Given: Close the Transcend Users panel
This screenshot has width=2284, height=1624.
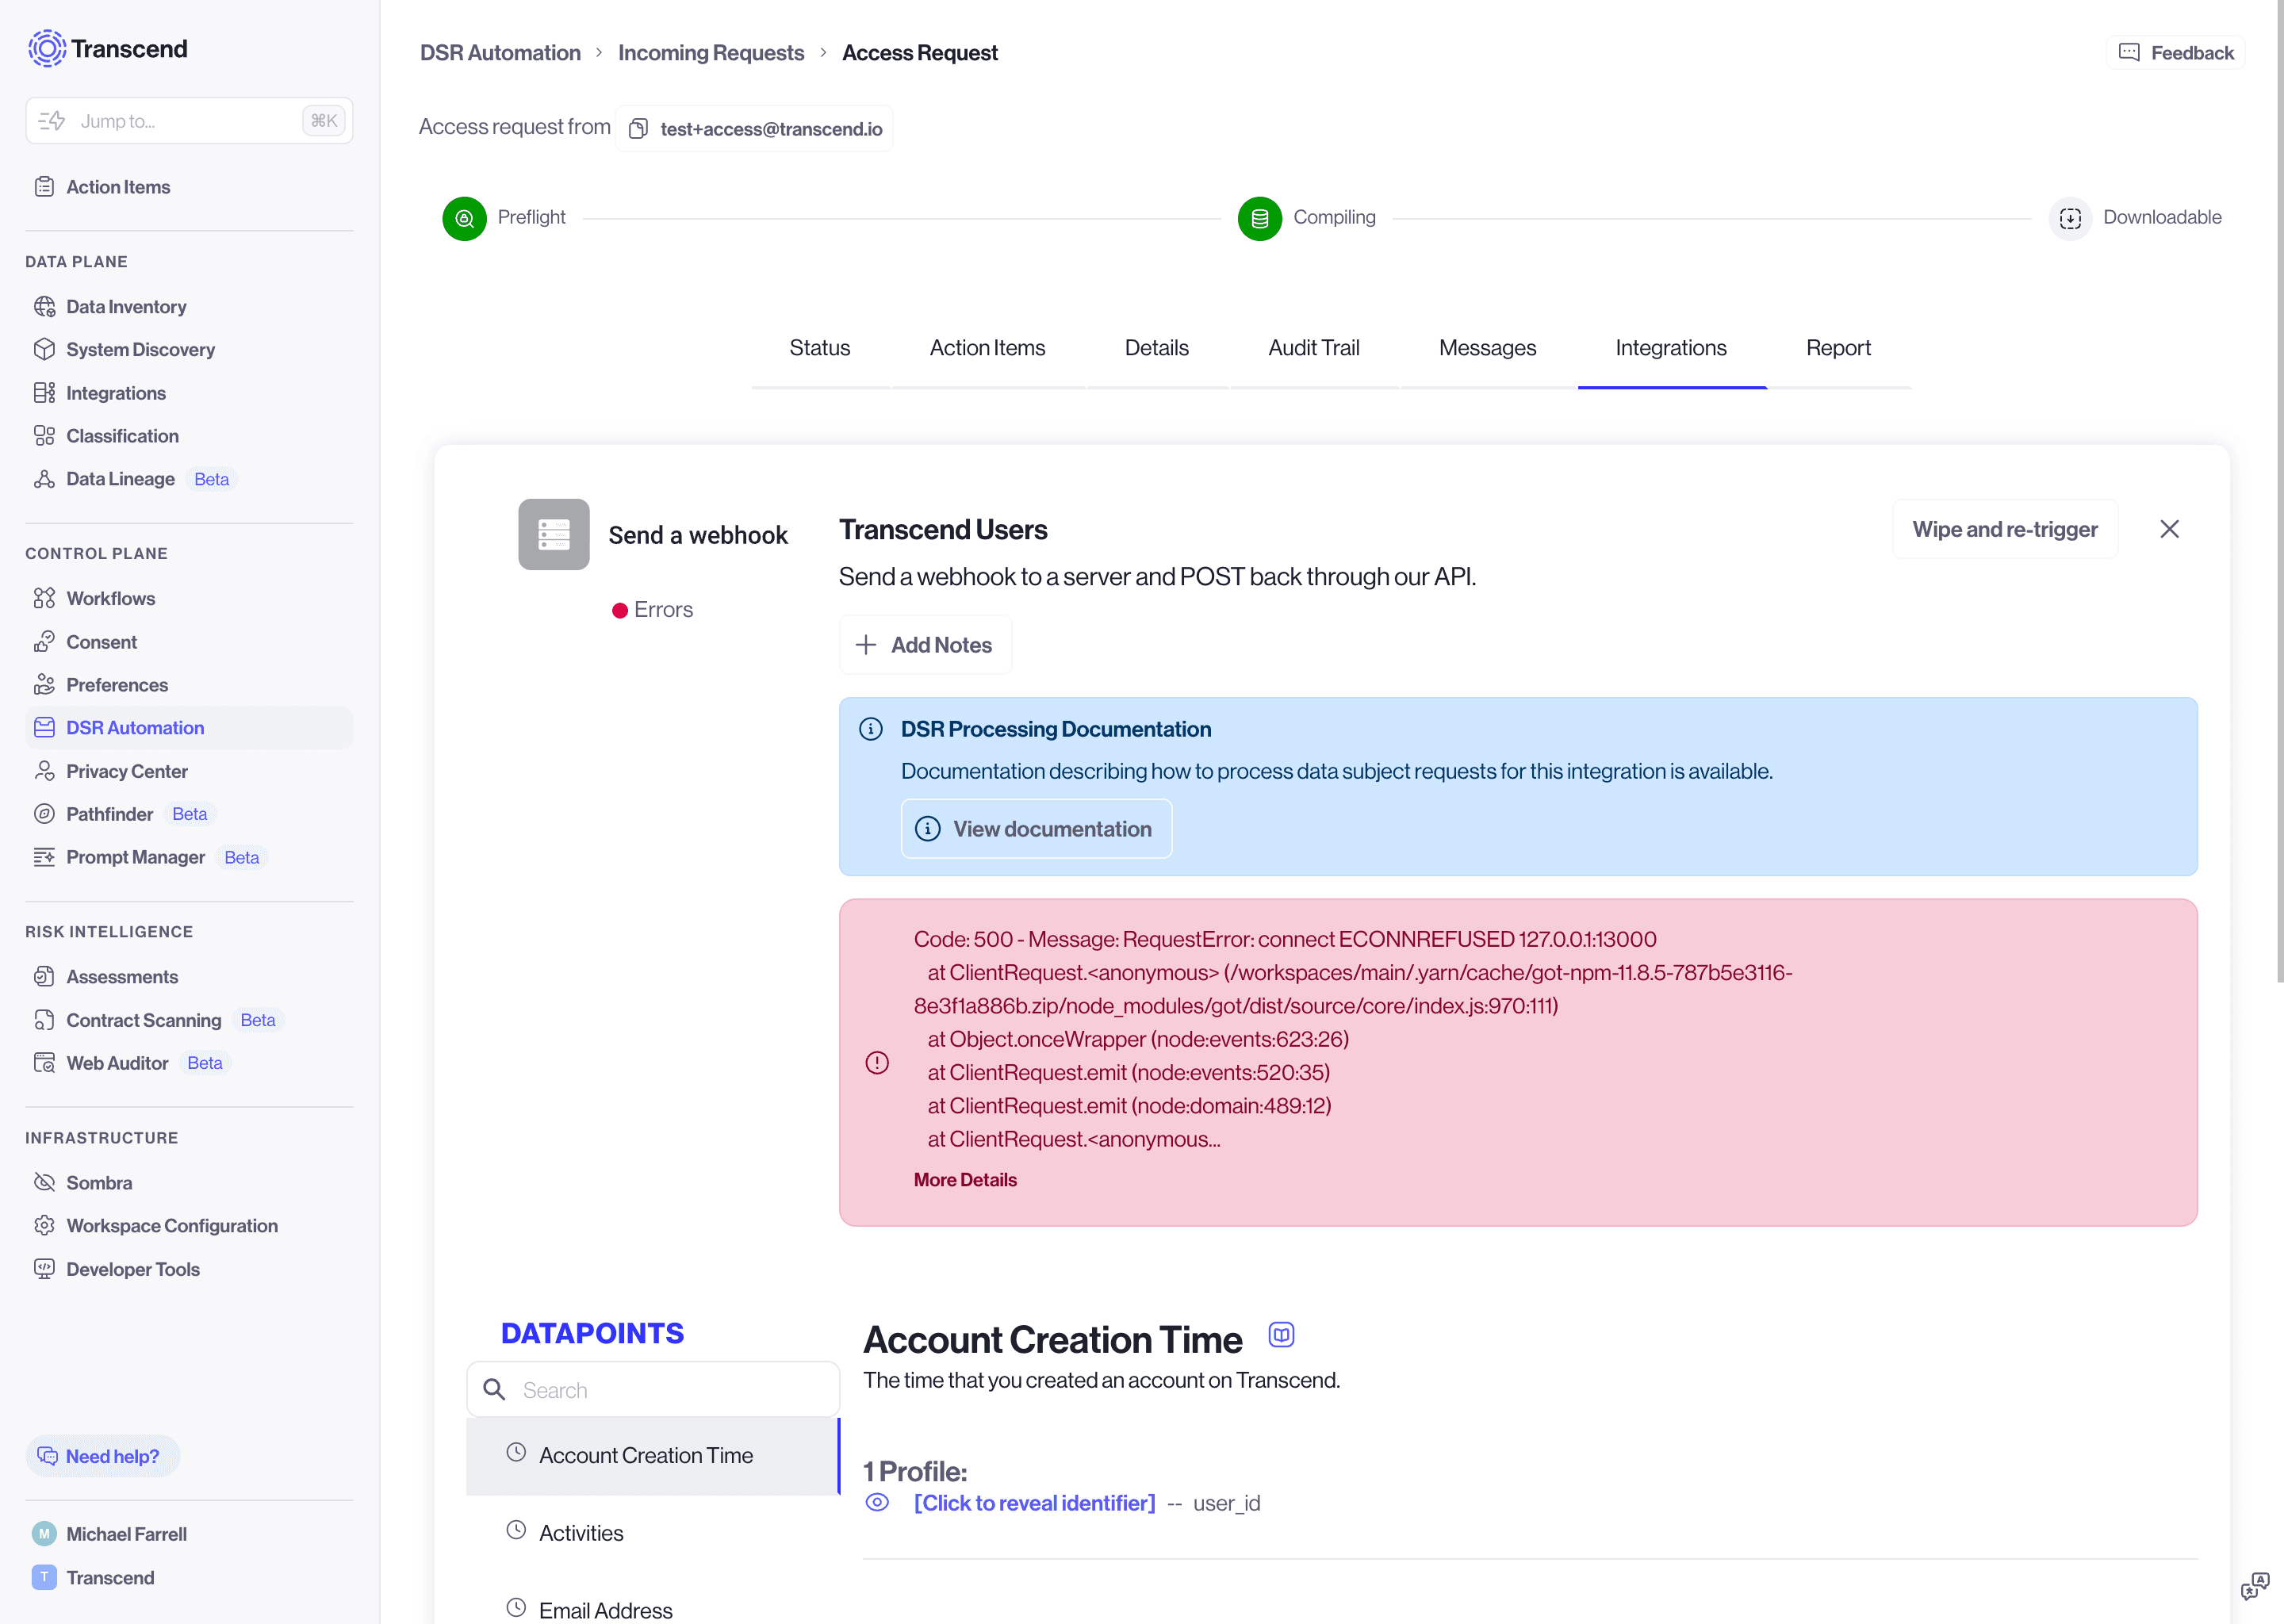Looking at the screenshot, I should click(x=2169, y=529).
